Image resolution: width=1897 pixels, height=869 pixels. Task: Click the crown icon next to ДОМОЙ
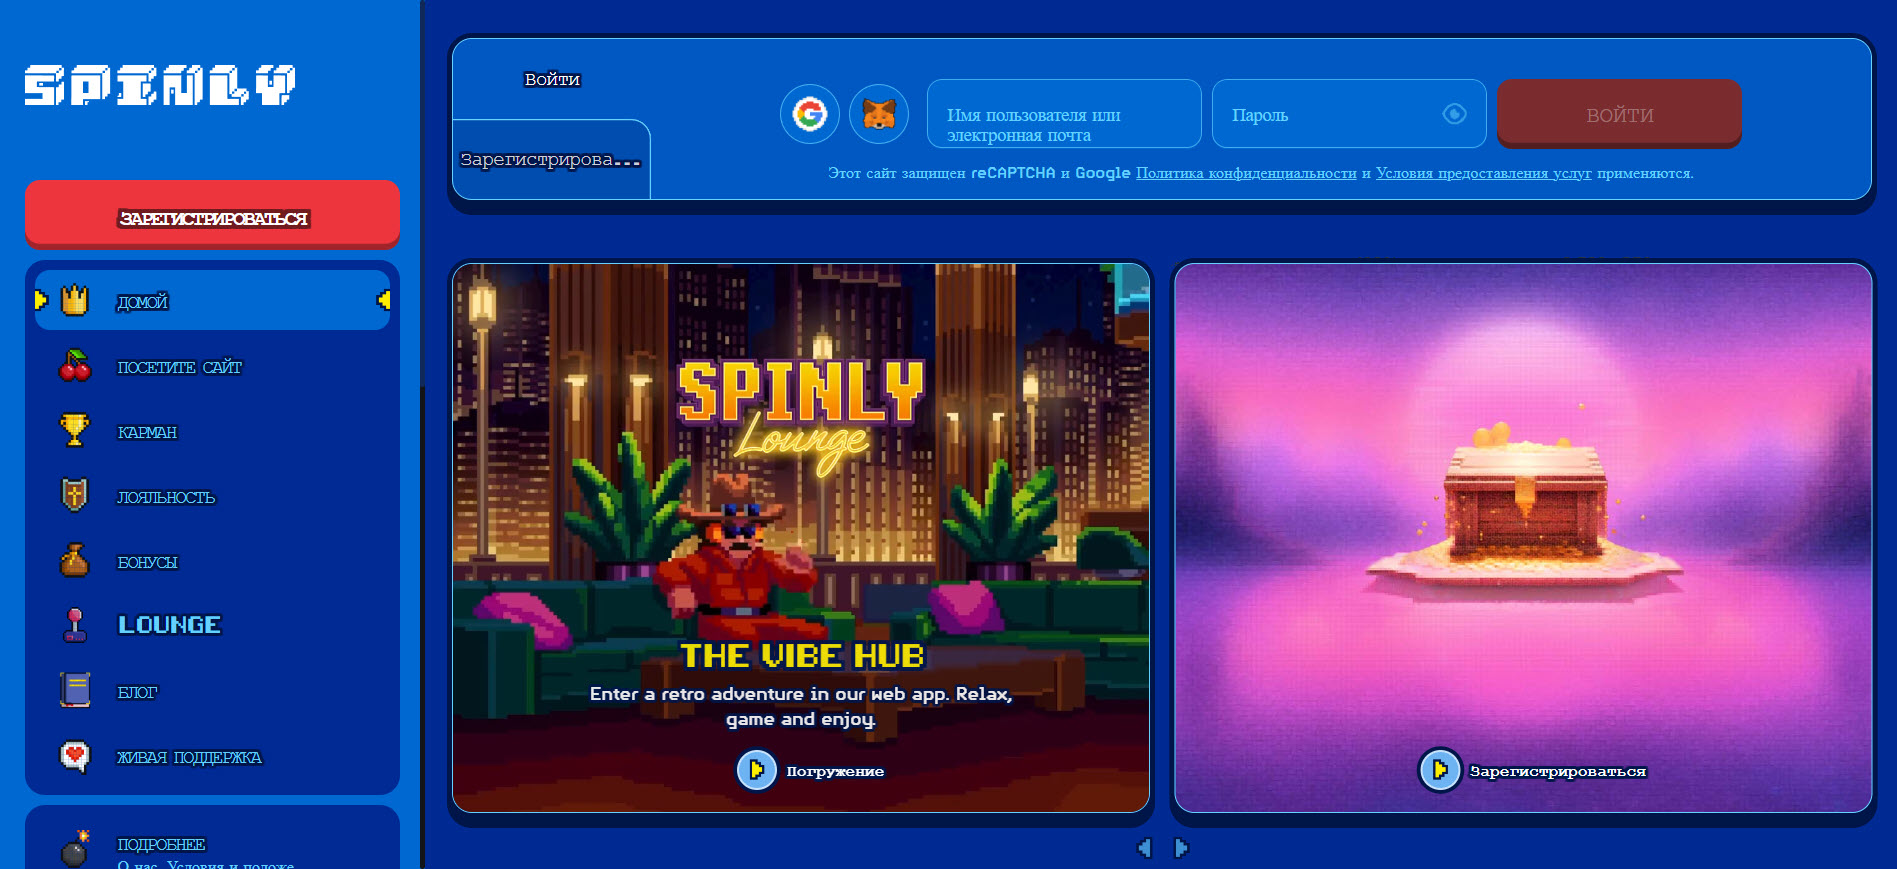click(x=75, y=300)
